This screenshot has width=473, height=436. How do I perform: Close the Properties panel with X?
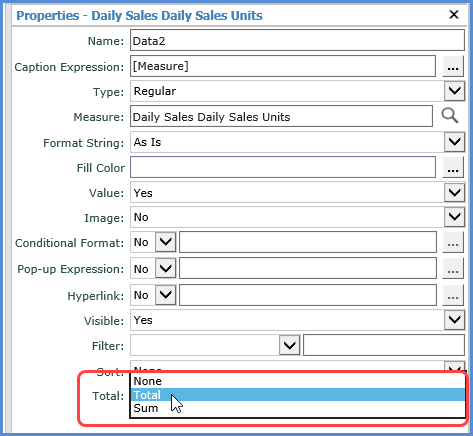[454, 15]
